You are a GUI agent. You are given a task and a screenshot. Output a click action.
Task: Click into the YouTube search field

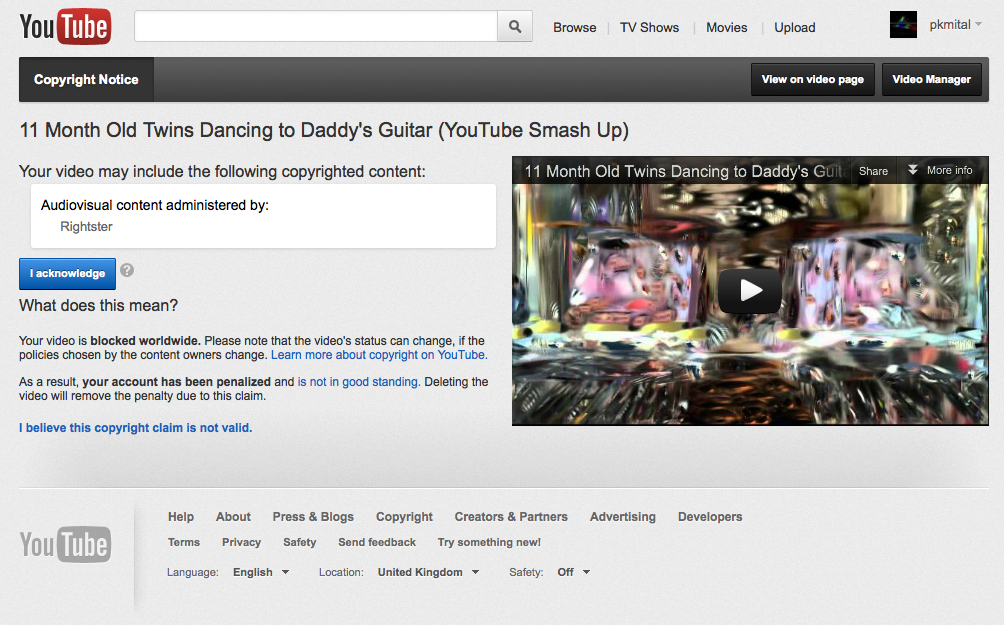pyautogui.click(x=315, y=27)
